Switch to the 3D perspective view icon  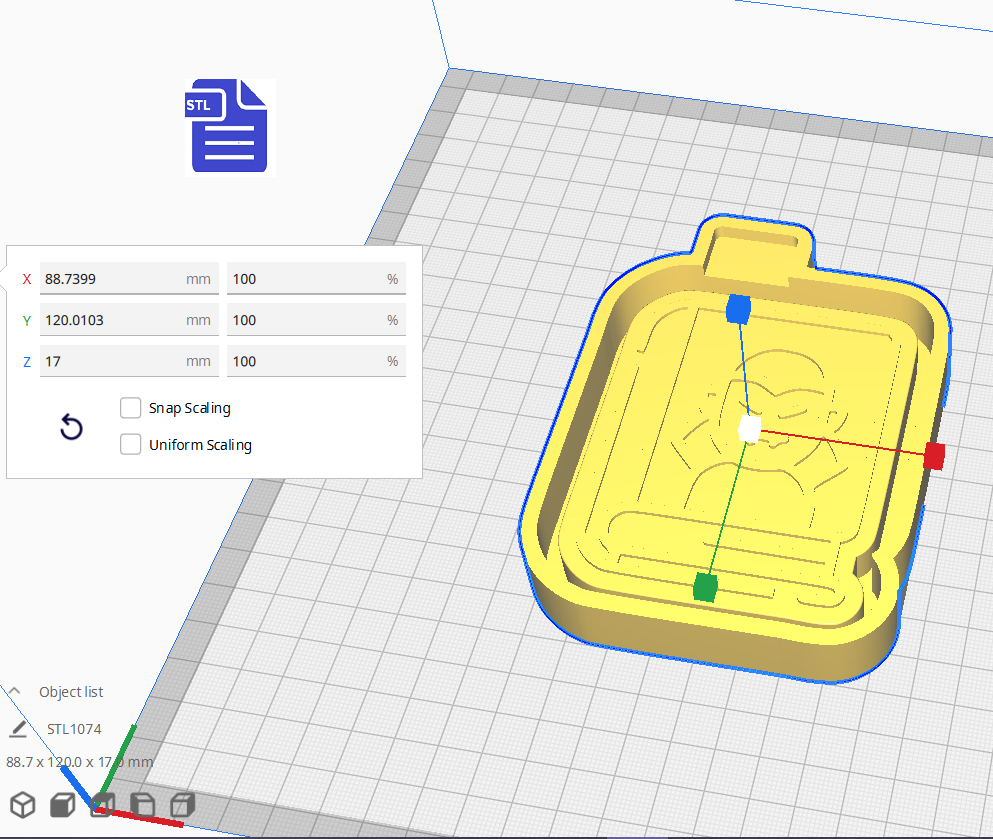click(x=23, y=805)
